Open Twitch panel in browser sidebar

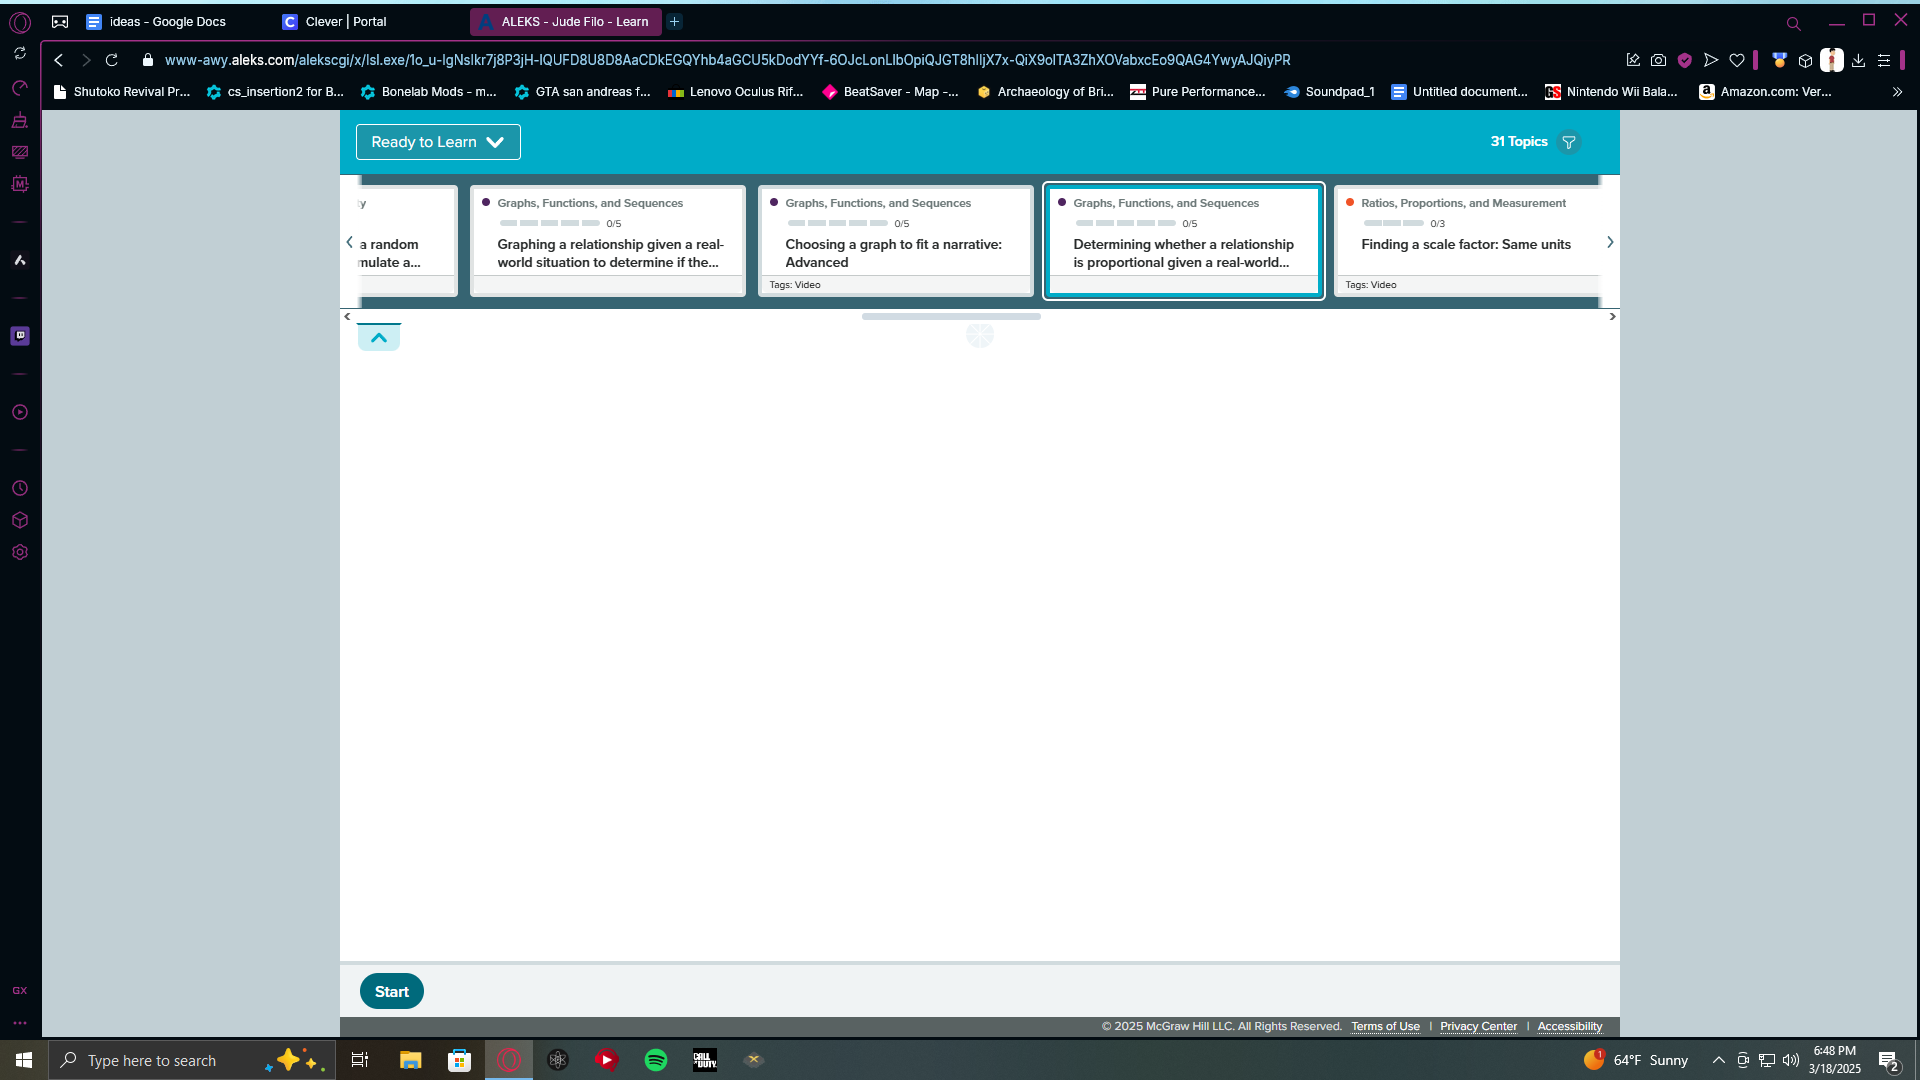[20, 336]
